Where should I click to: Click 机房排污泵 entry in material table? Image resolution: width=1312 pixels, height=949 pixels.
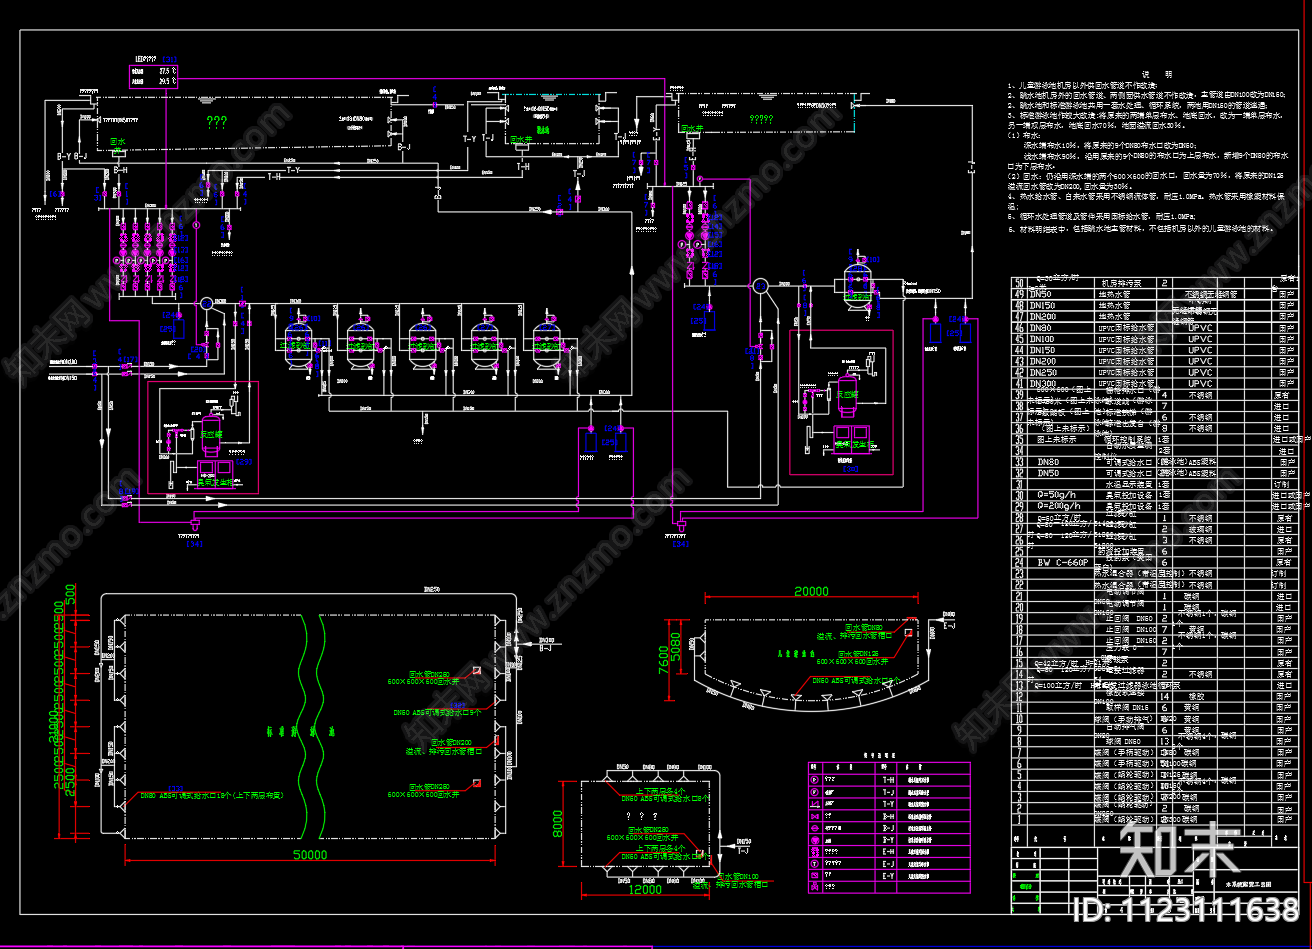(1122, 283)
